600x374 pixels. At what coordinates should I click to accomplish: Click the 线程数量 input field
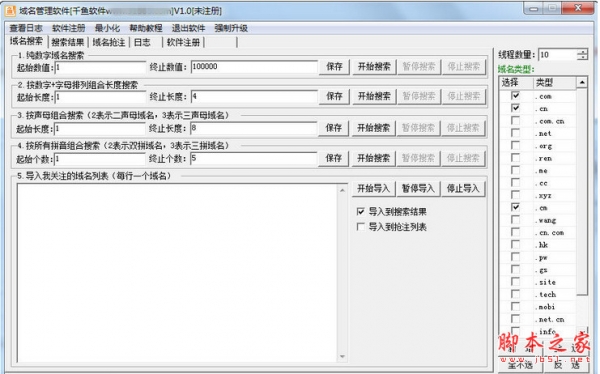pyautogui.click(x=558, y=55)
